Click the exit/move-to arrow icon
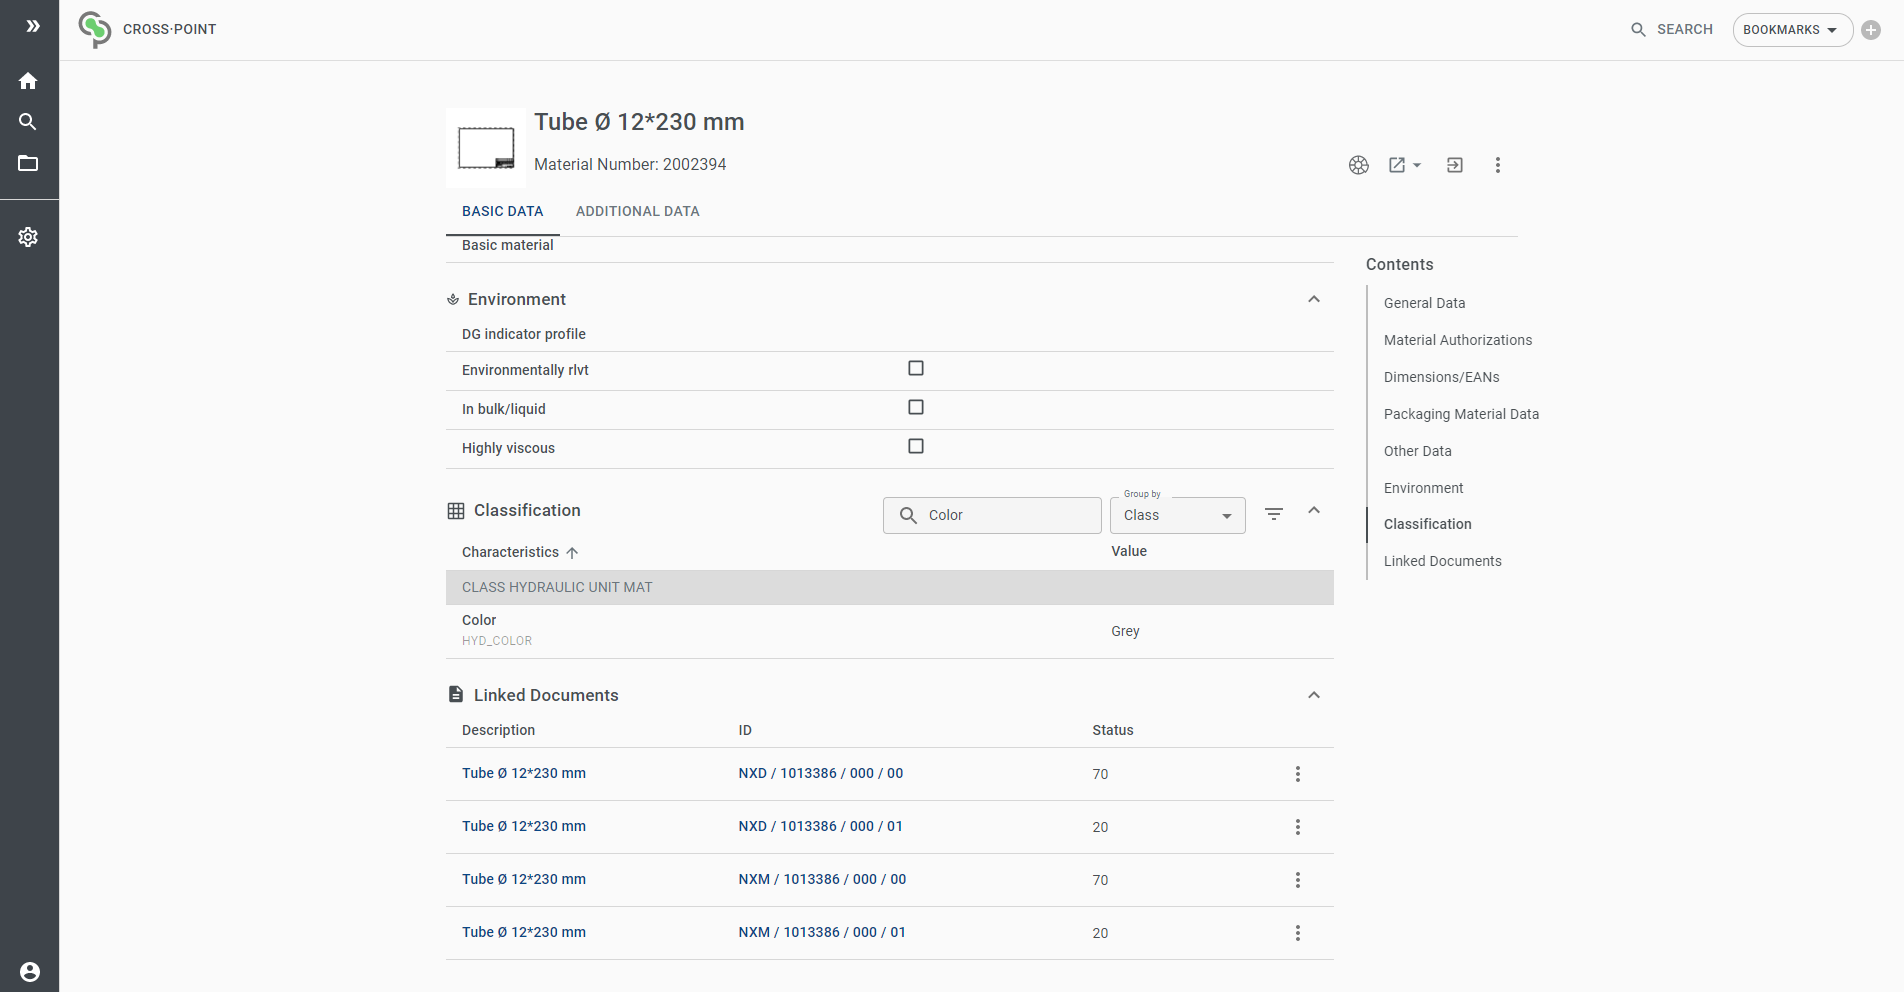The height and width of the screenshot is (992, 1904). 1455,165
